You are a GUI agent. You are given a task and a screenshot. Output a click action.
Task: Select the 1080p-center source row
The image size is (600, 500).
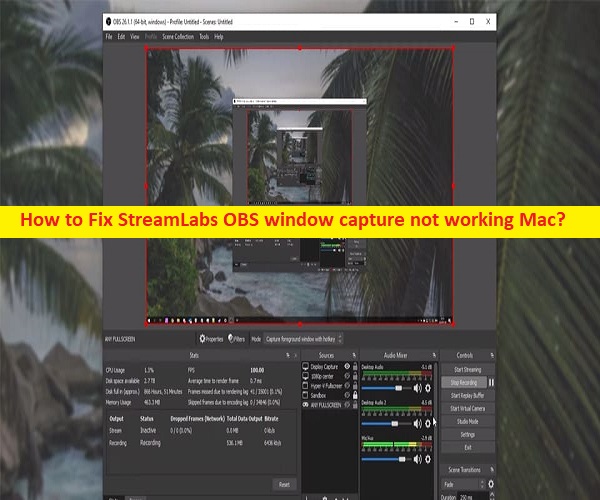330,376
